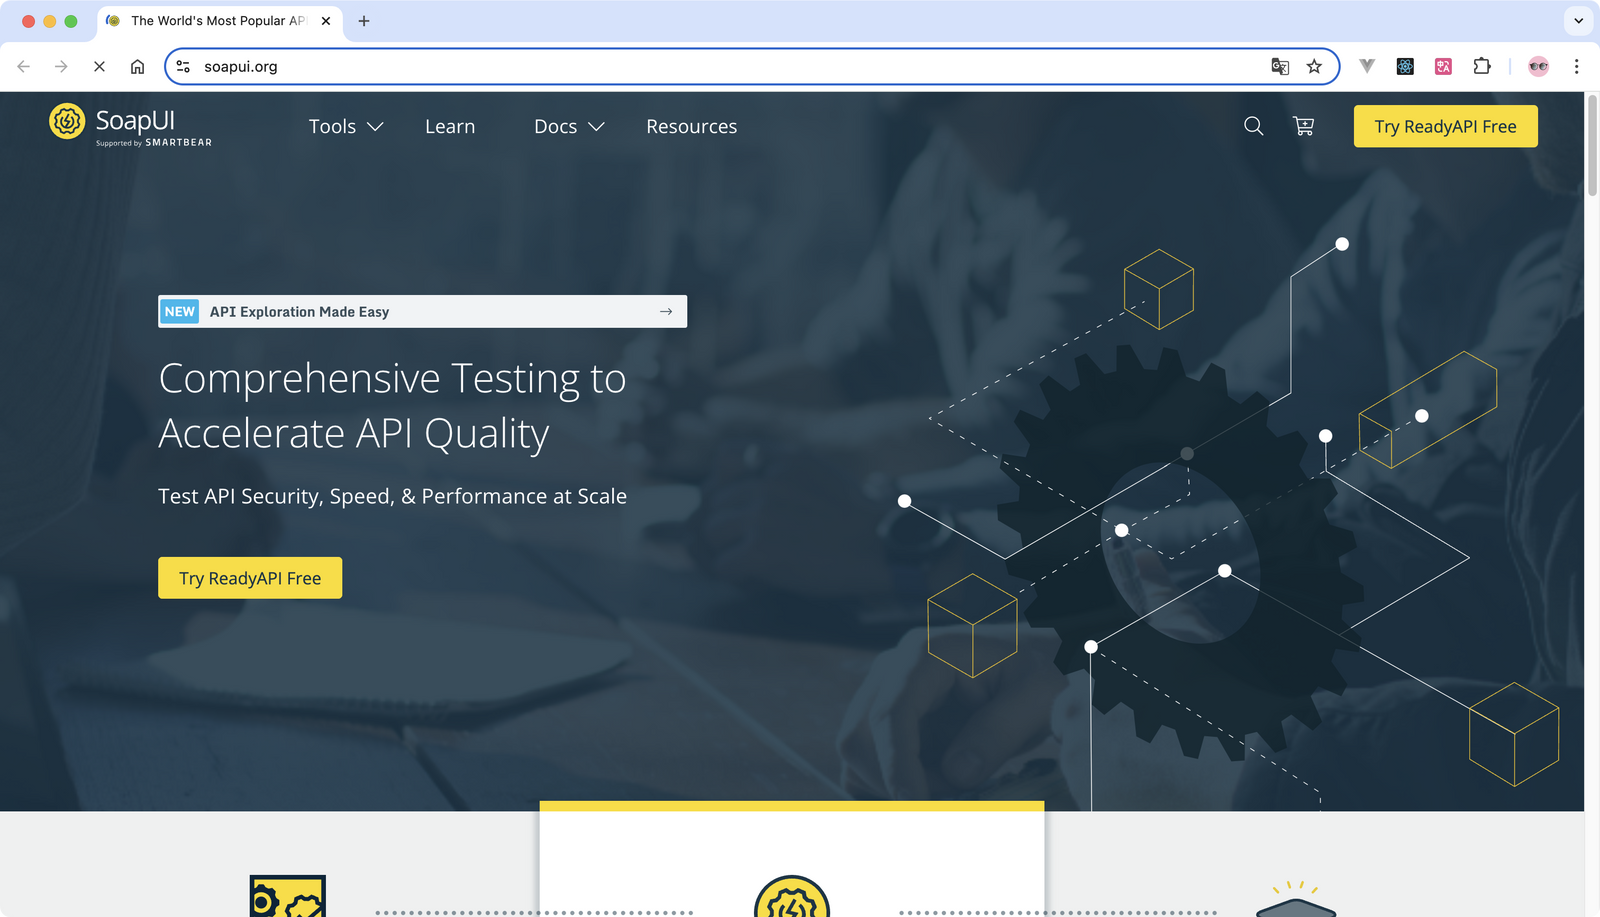
Task: Click the yellow Try ReadyAPI Free hero button
Action: point(250,577)
